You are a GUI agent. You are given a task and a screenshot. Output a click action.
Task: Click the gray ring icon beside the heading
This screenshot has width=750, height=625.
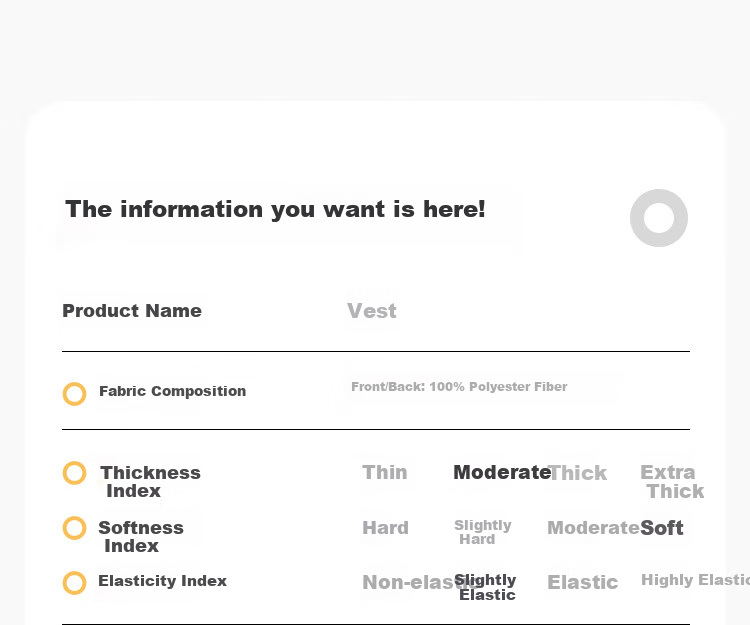659,218
